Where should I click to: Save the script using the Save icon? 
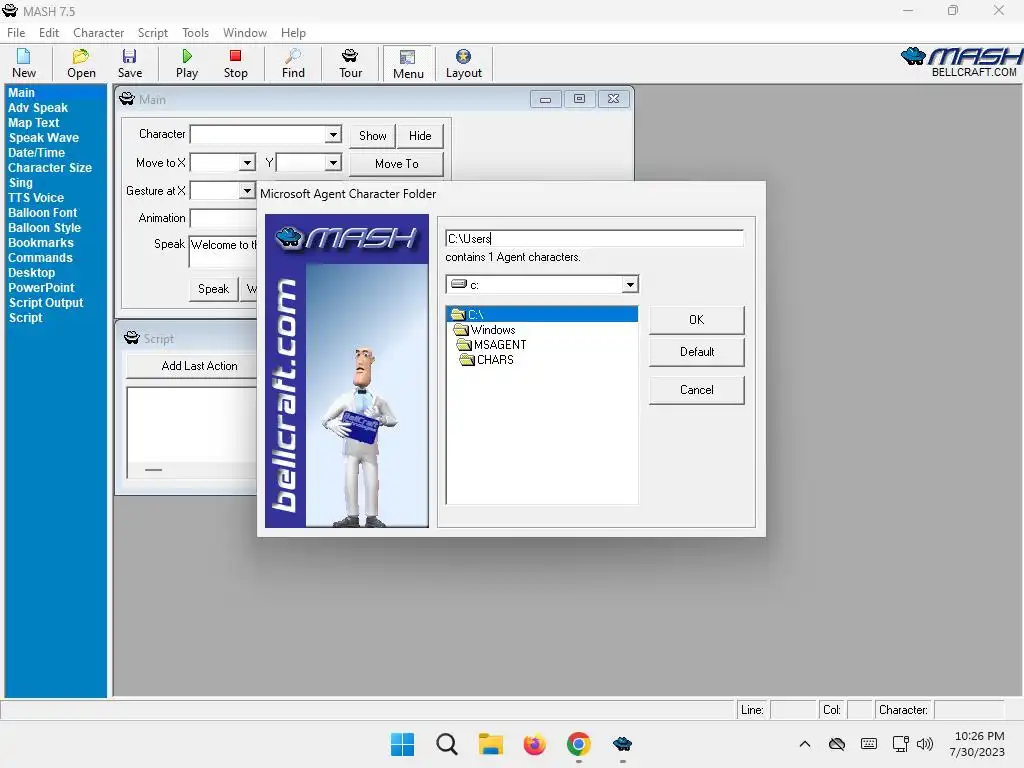[130, 63]
